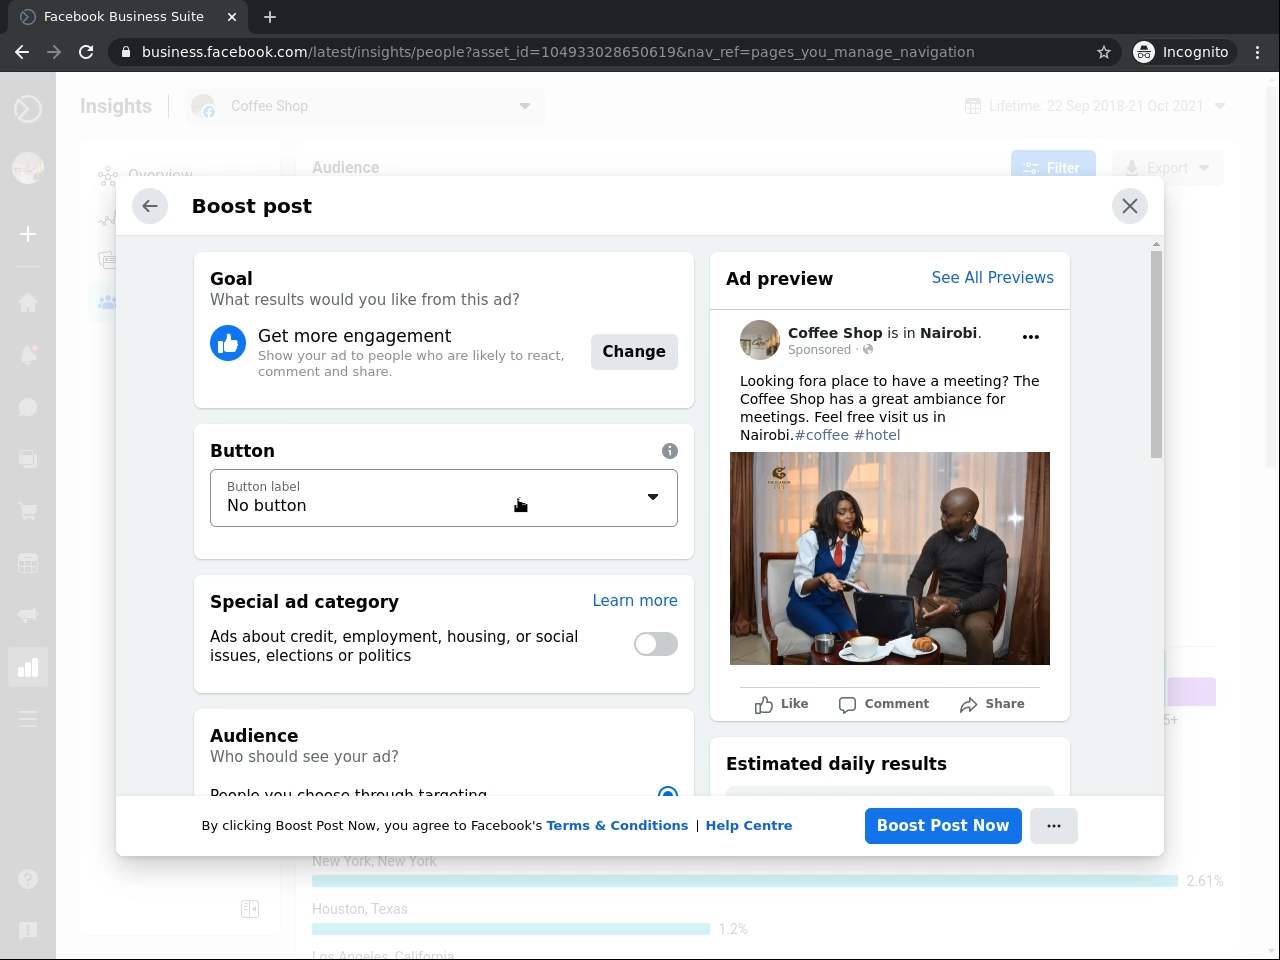Toggle the Special ad category switch
The width and height of the screenshot is (1280, 960).
(x=656, y=644)
